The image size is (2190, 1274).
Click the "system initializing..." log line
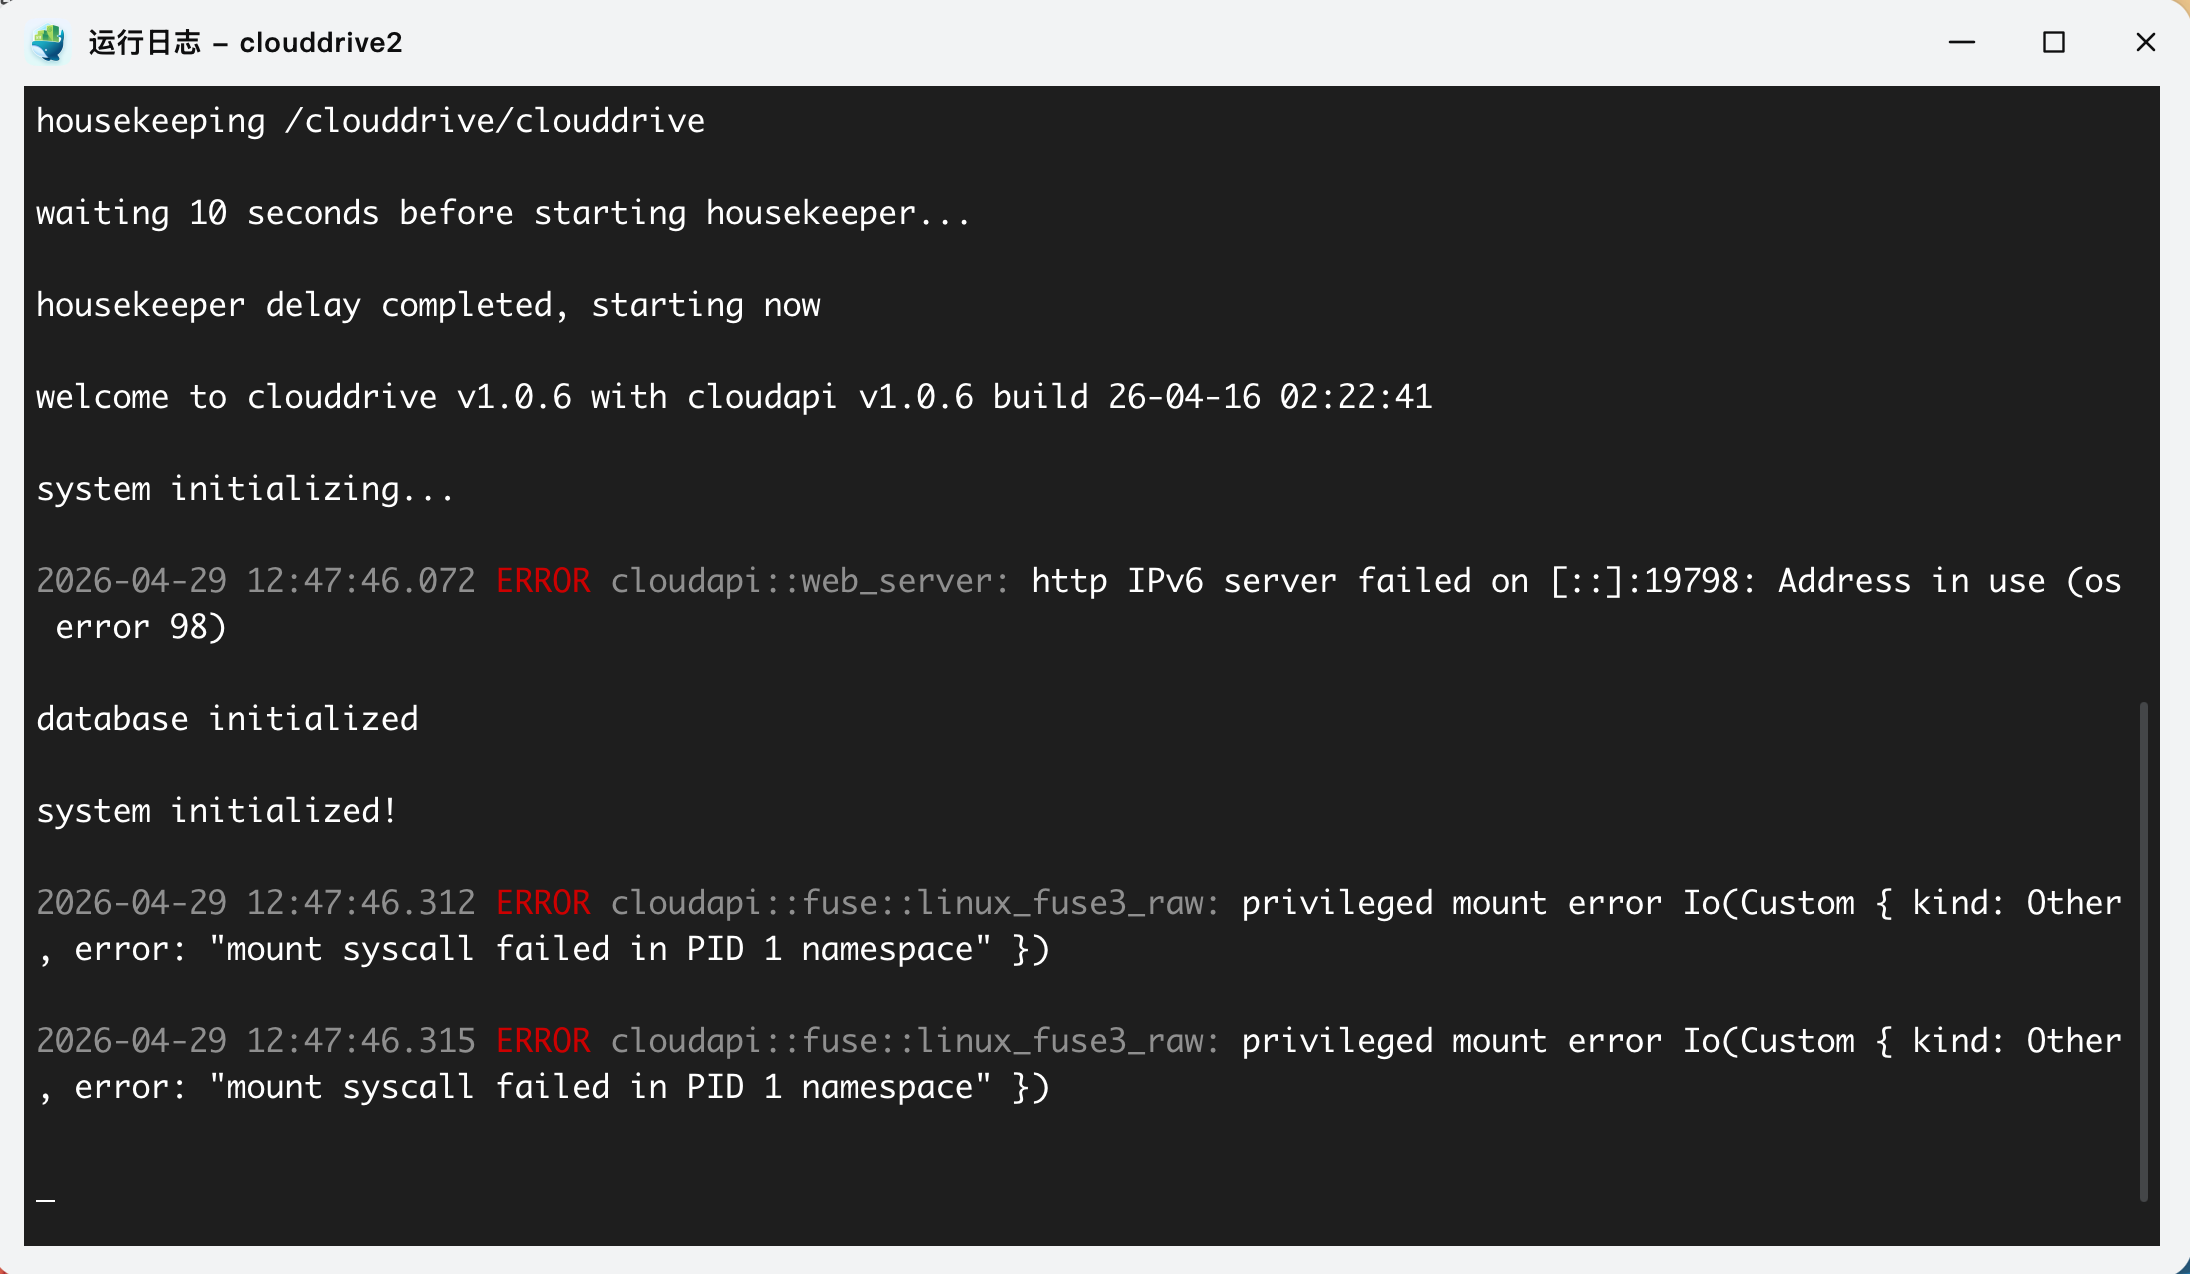(x=245, y=489)
